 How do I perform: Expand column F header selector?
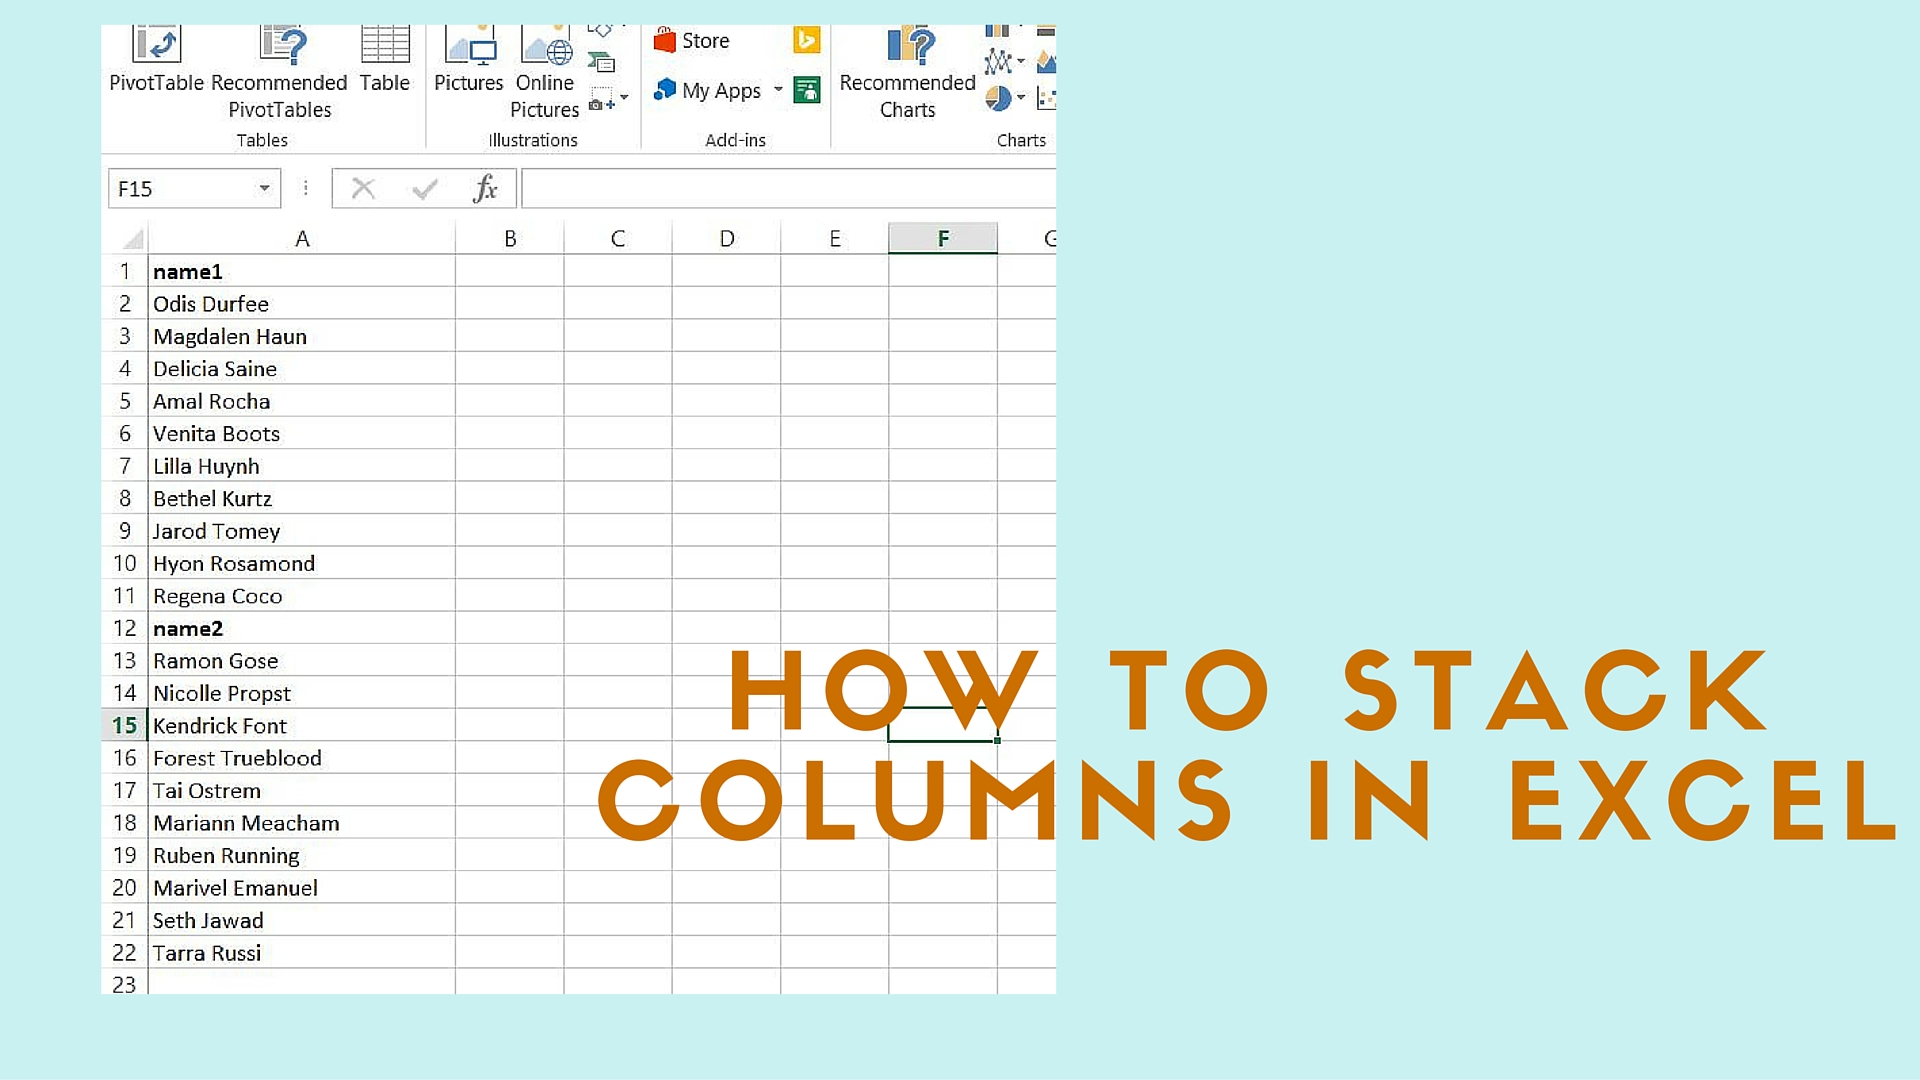[x=942, y=239]
